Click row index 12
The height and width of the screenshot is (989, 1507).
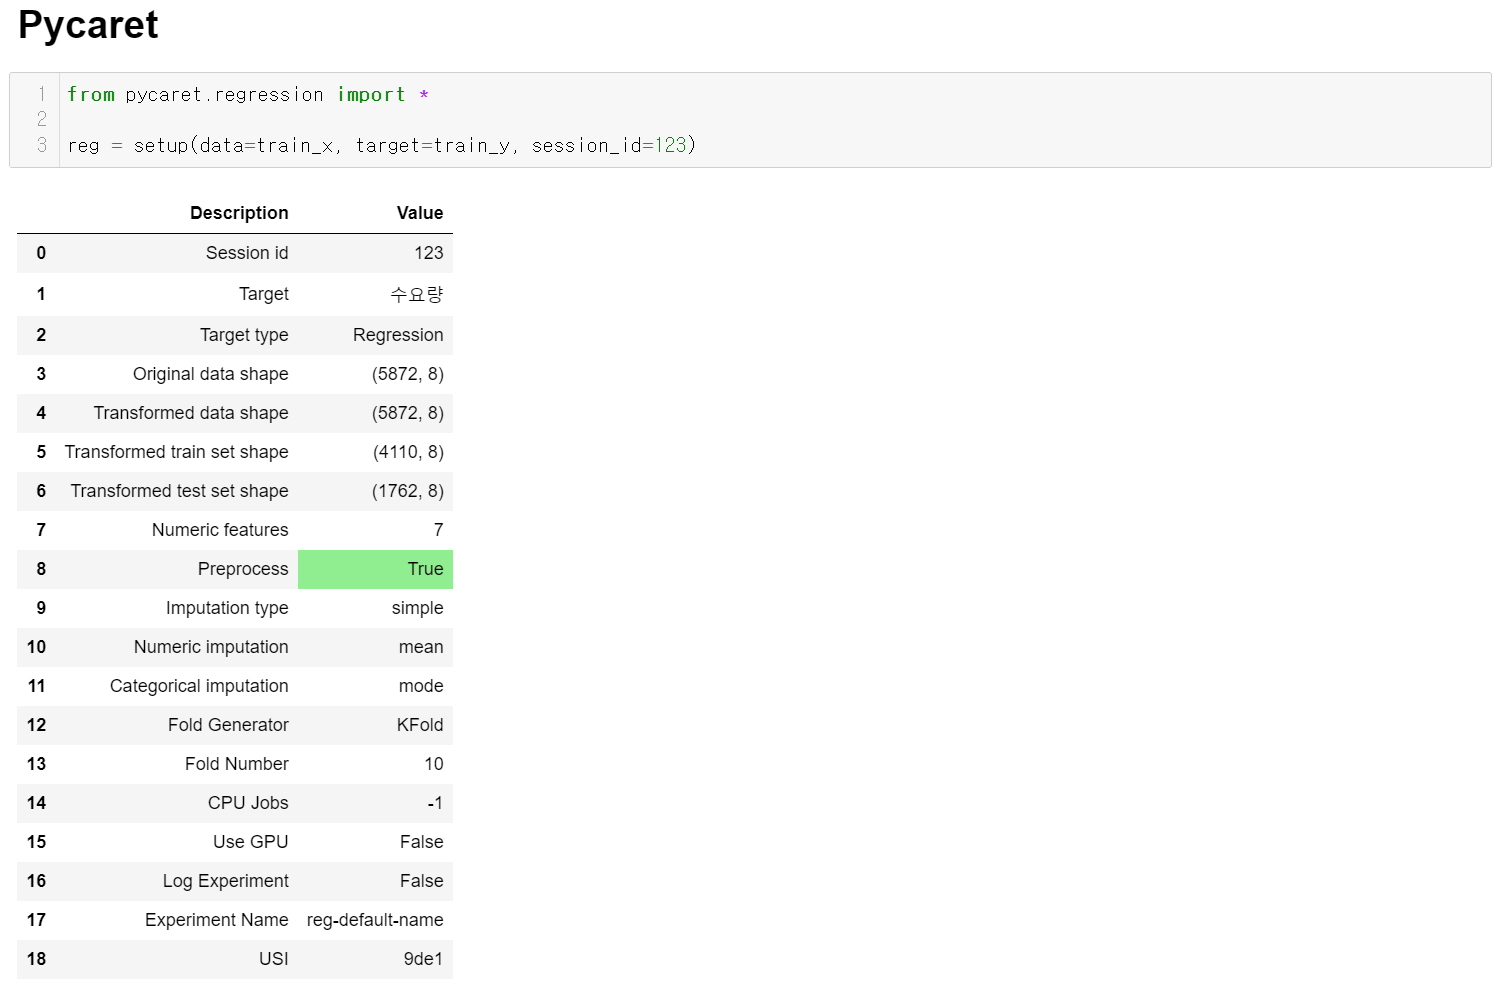pos(37,725)
